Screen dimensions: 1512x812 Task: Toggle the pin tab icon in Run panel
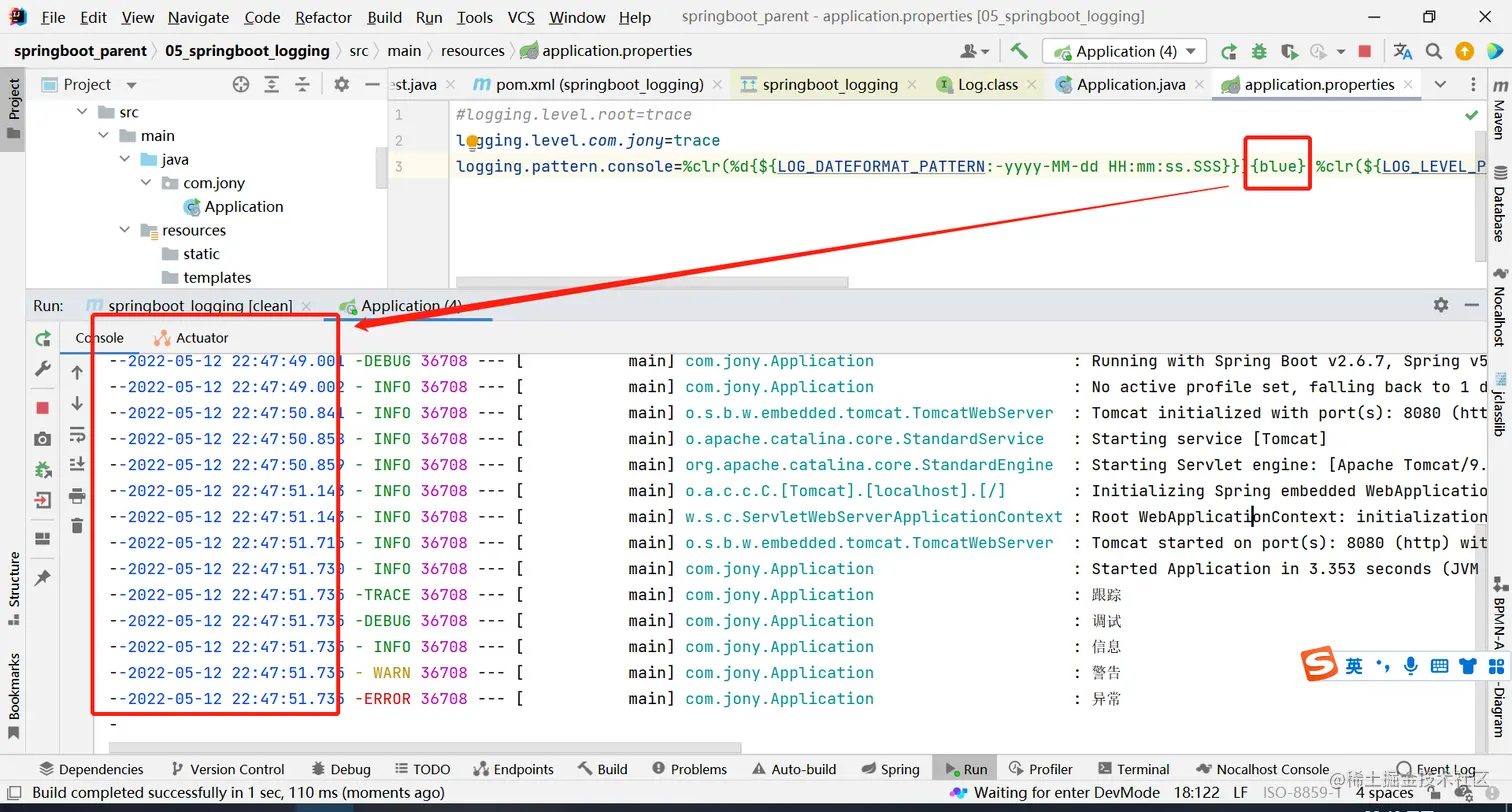(43, 578)
